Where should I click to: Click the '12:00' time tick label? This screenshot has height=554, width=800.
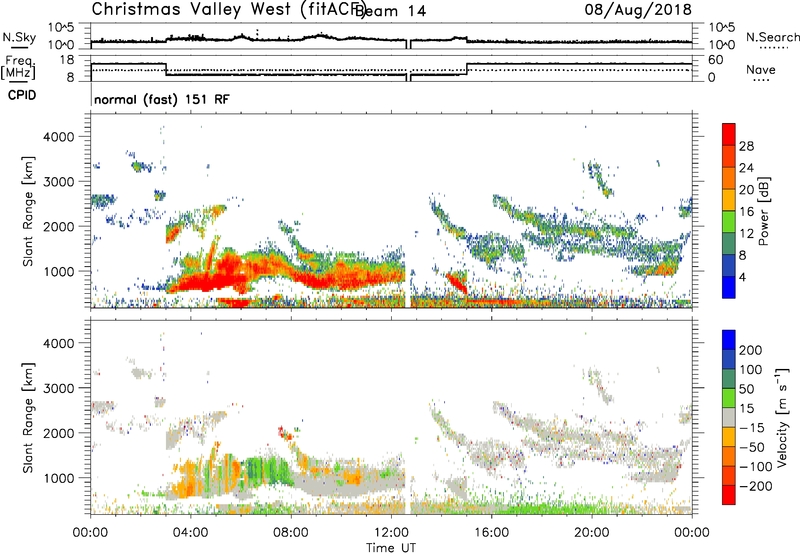coord(391,533)
